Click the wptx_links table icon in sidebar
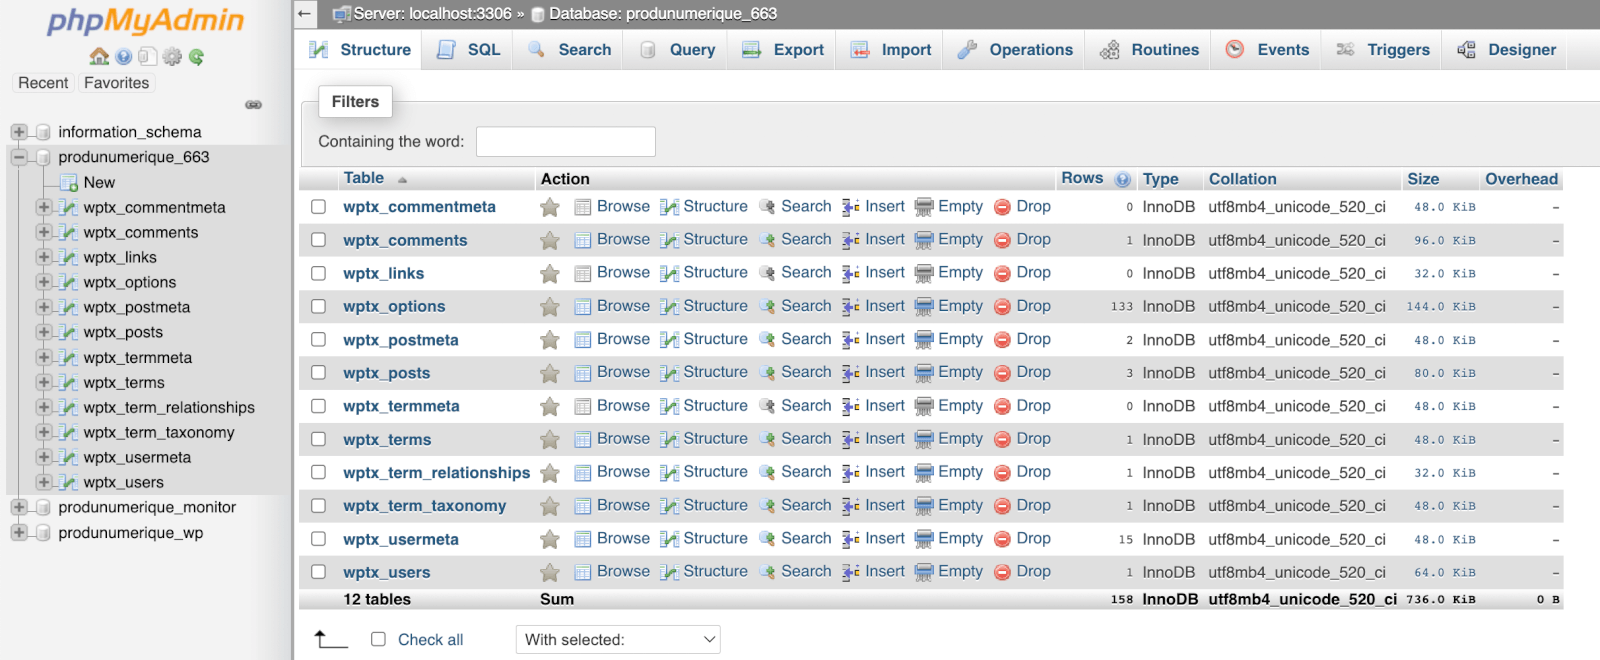Screen dimensions: 1600x660 68,257
